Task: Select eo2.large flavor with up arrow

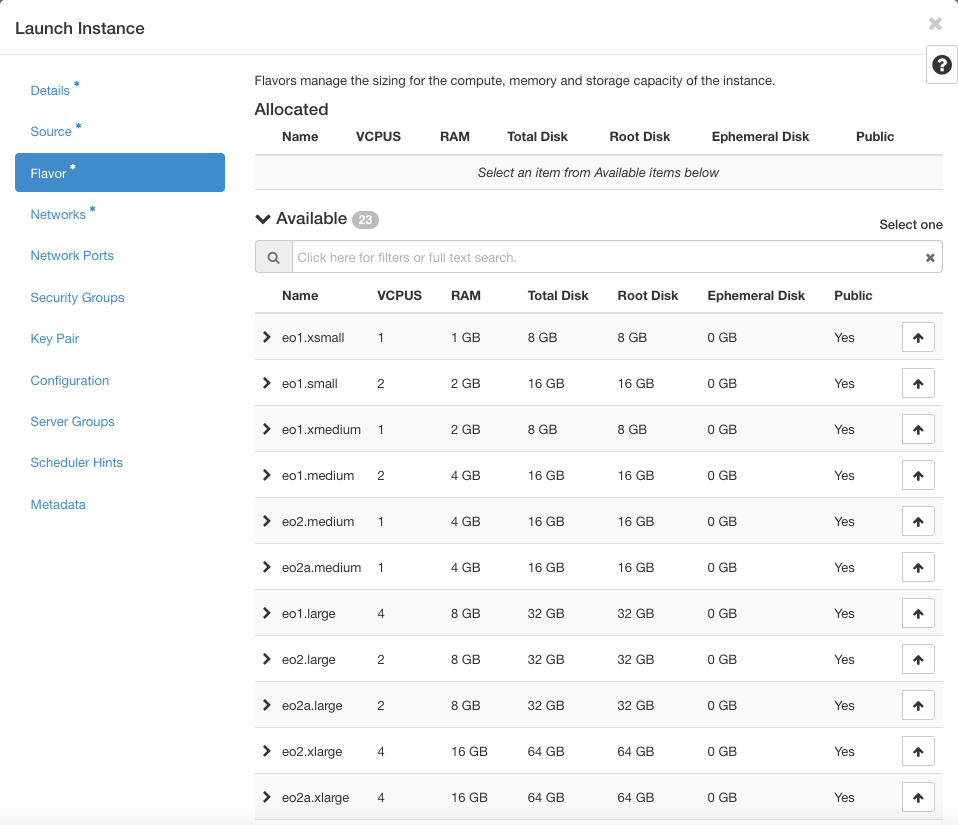Action: coord(917,660)
